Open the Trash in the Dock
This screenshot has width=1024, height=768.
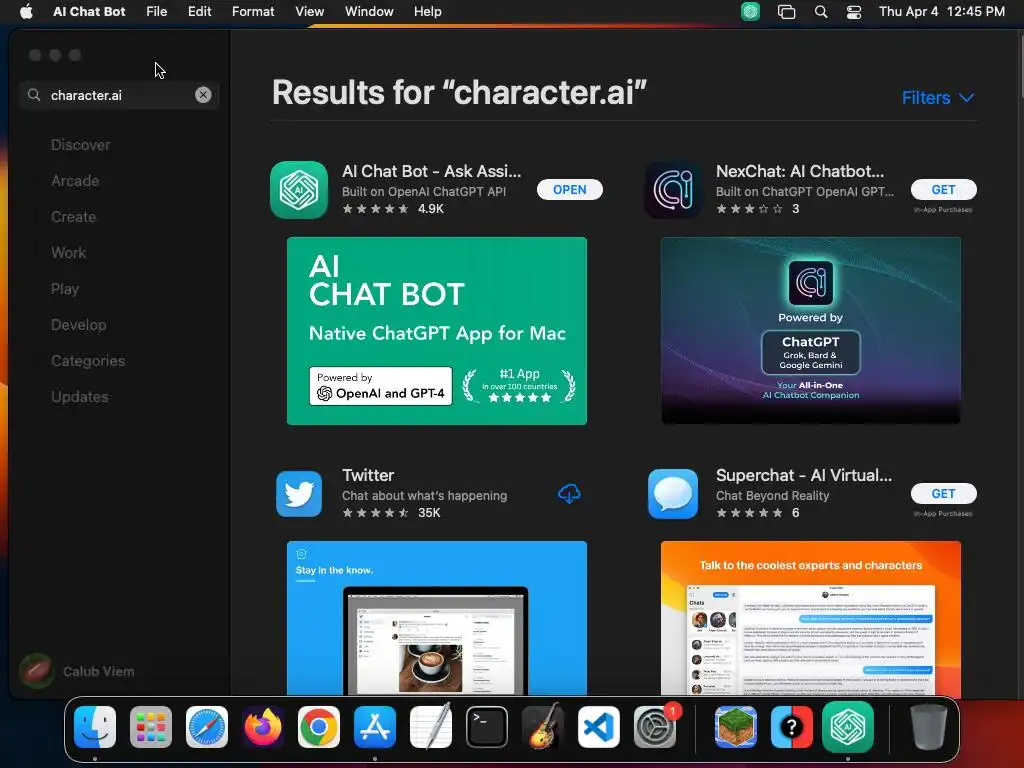point(929,727)
